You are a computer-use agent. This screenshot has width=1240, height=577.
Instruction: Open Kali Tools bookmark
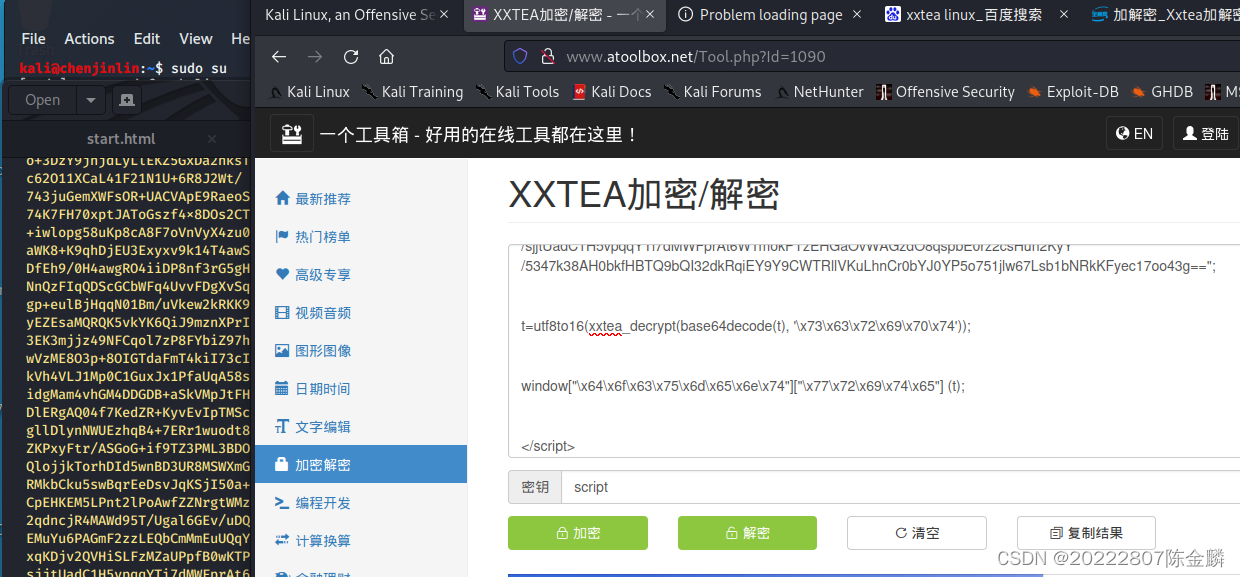point(517,92)
